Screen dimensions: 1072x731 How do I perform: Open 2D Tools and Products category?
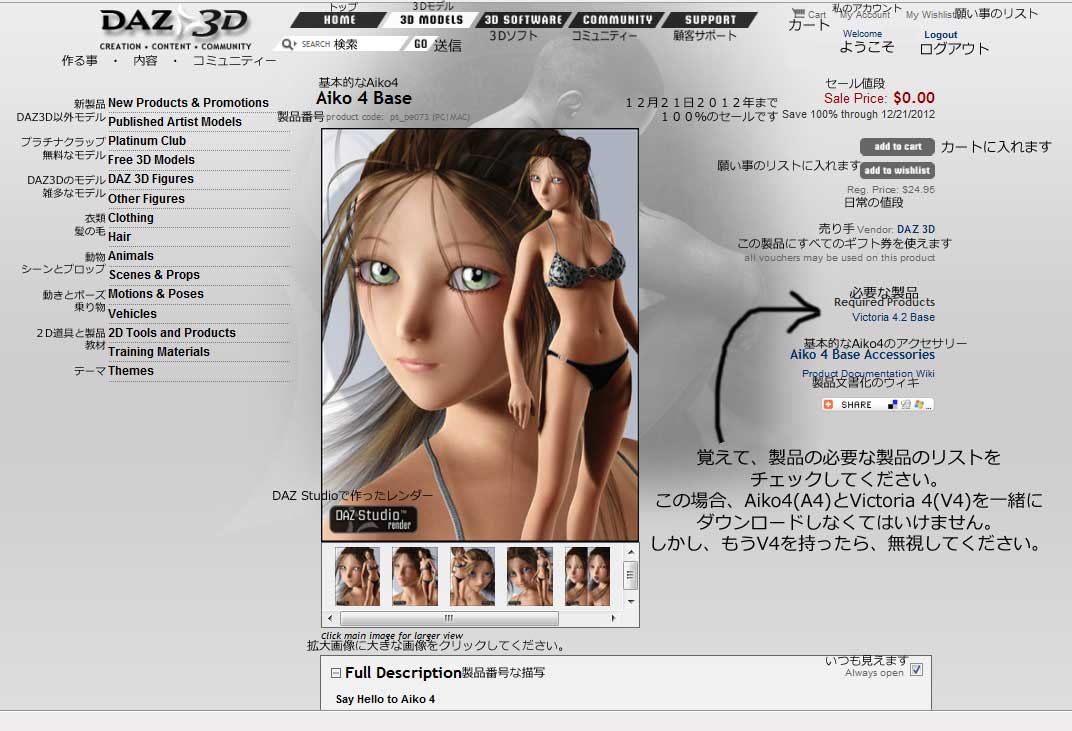(172, 333)
